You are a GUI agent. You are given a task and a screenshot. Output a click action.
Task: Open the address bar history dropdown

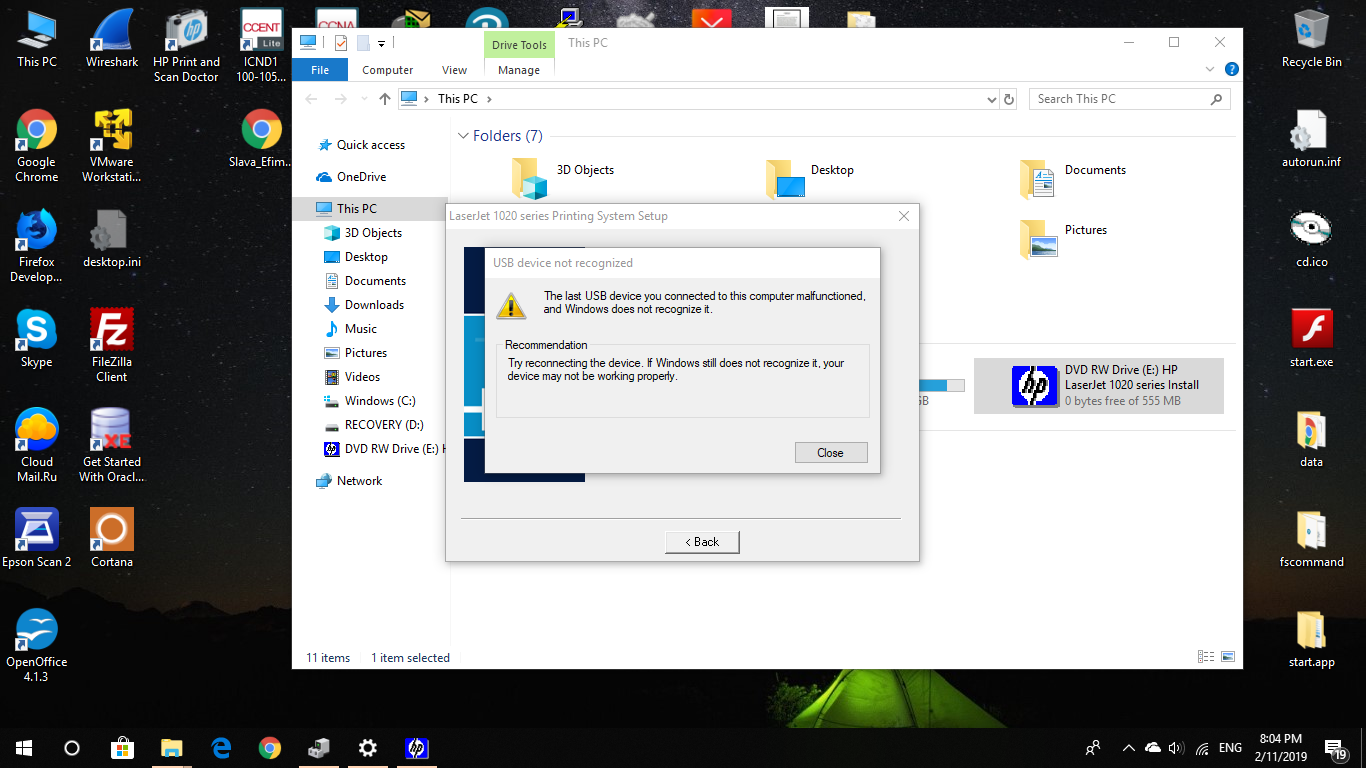(991, 99)
